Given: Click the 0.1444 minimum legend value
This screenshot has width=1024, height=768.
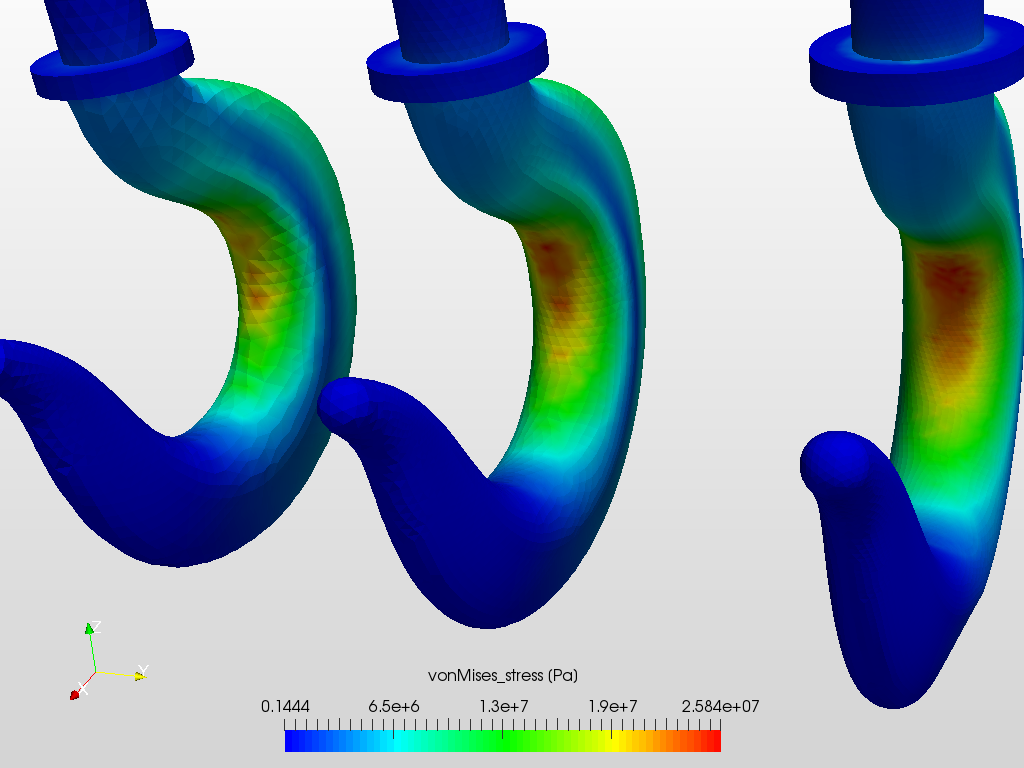Looking at the screenshot, I should (285, 707).
